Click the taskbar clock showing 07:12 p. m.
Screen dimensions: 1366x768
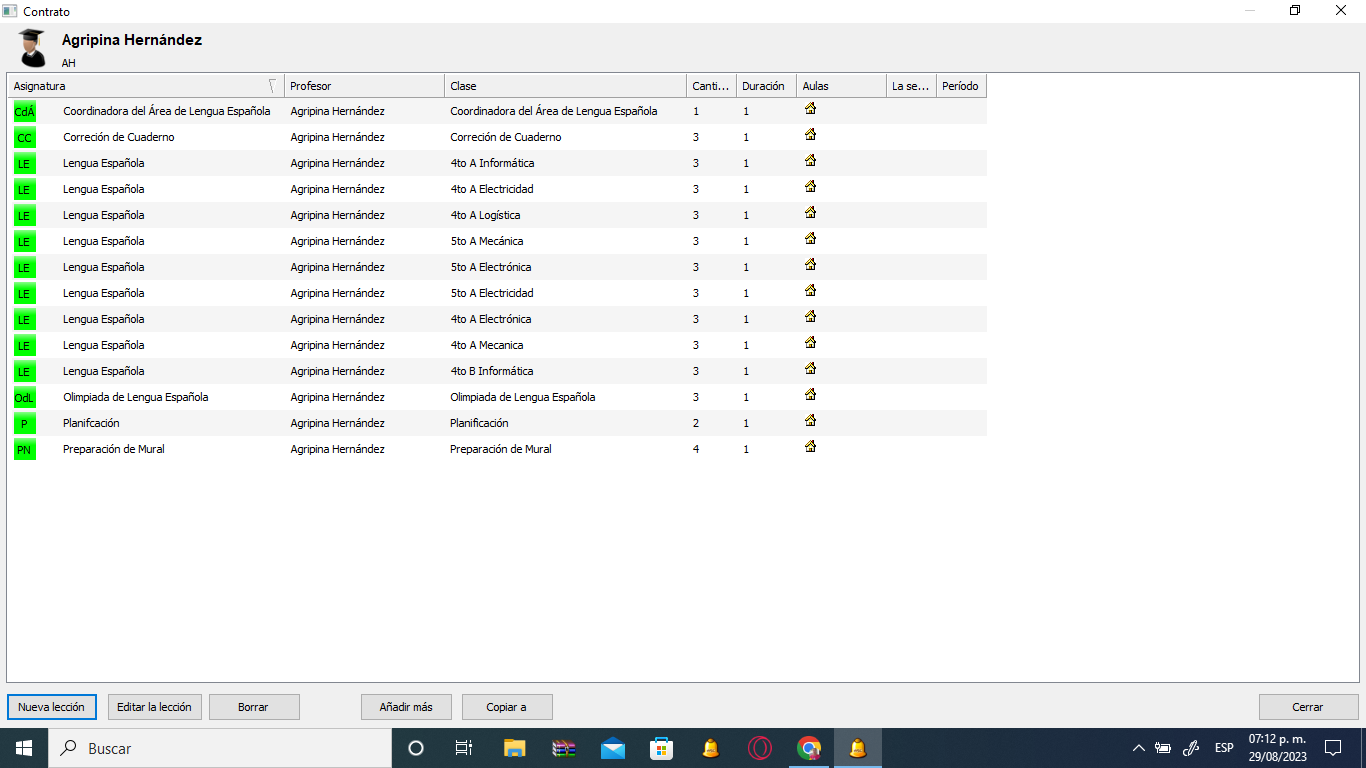1277,748
